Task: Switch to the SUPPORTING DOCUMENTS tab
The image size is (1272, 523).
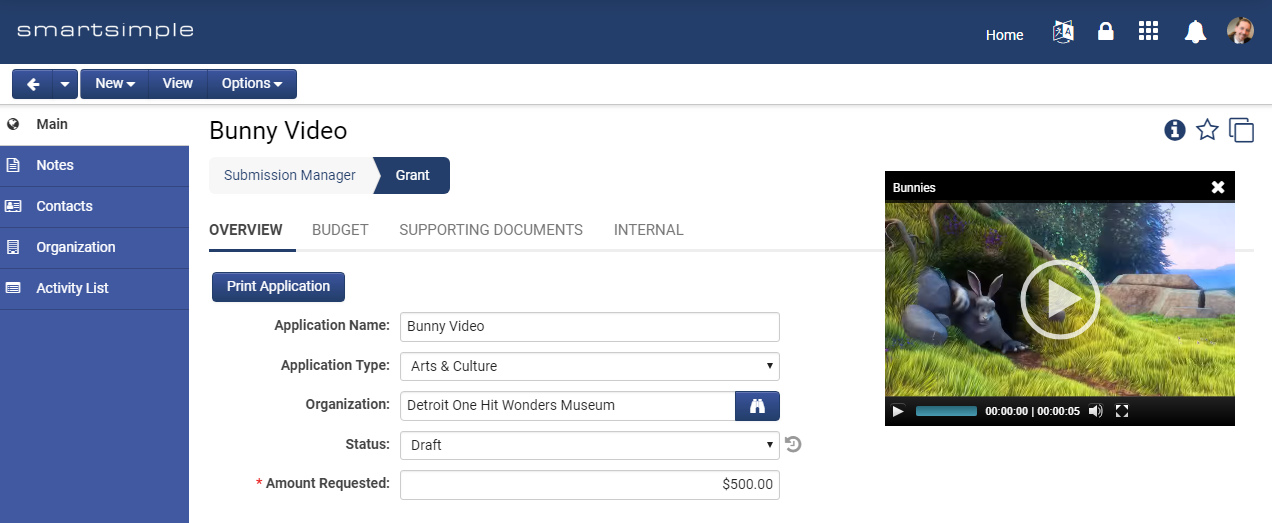Action: point(491,230)
